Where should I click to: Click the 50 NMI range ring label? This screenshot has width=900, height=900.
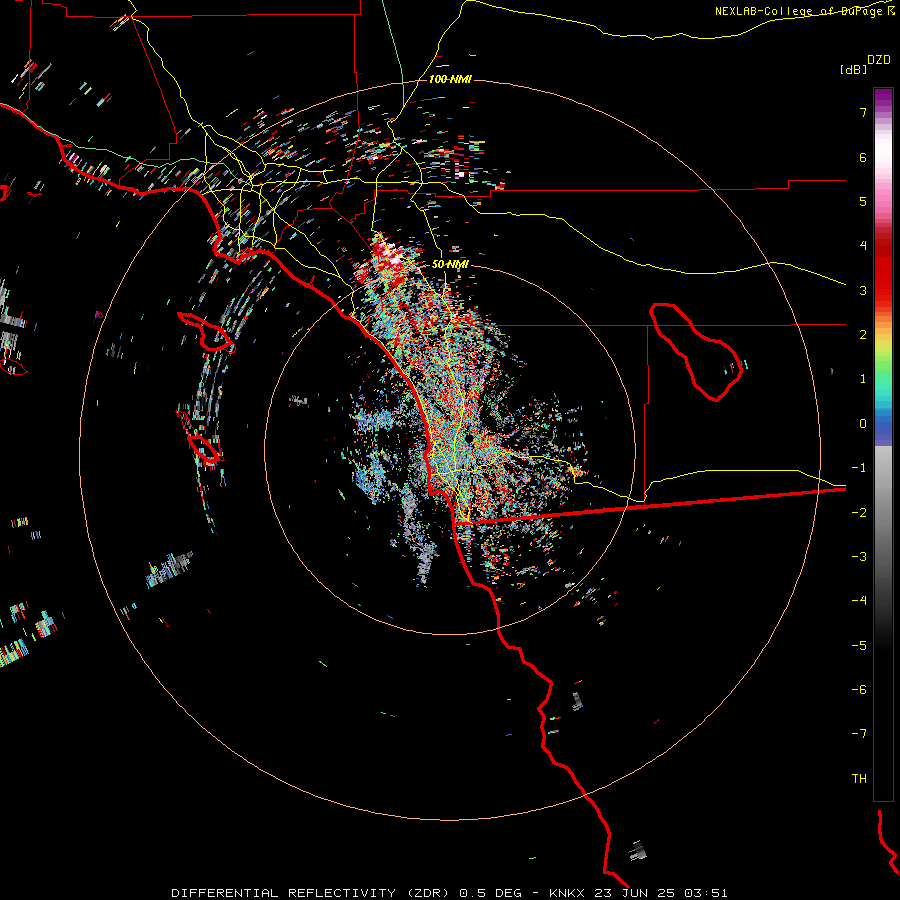[x=450, y=264]
